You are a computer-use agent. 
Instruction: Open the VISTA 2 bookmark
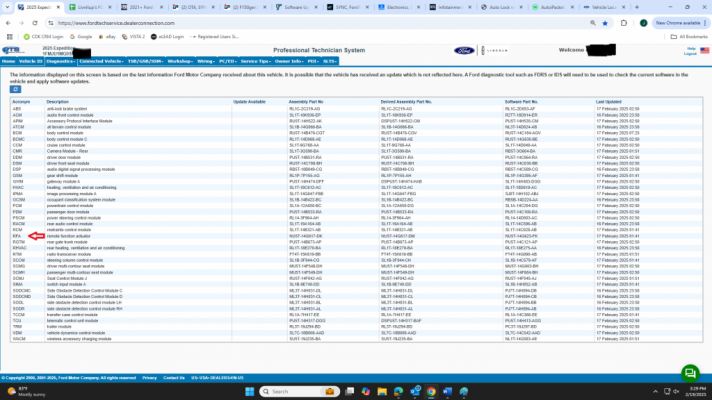pyautogui.click(x=133, y=37)
